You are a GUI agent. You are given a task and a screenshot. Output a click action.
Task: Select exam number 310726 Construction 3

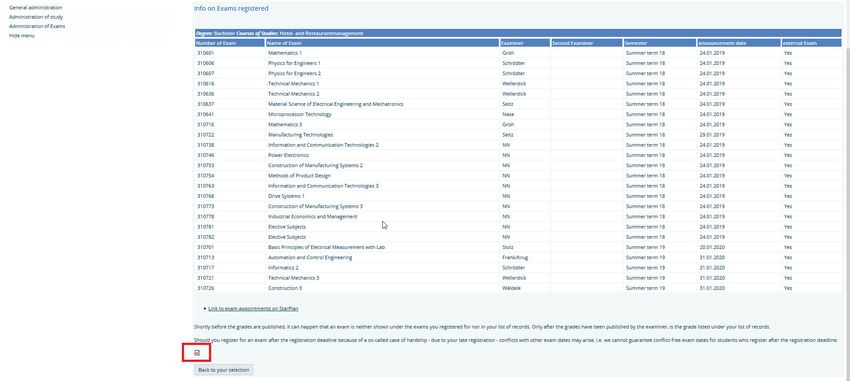(518, 288)
